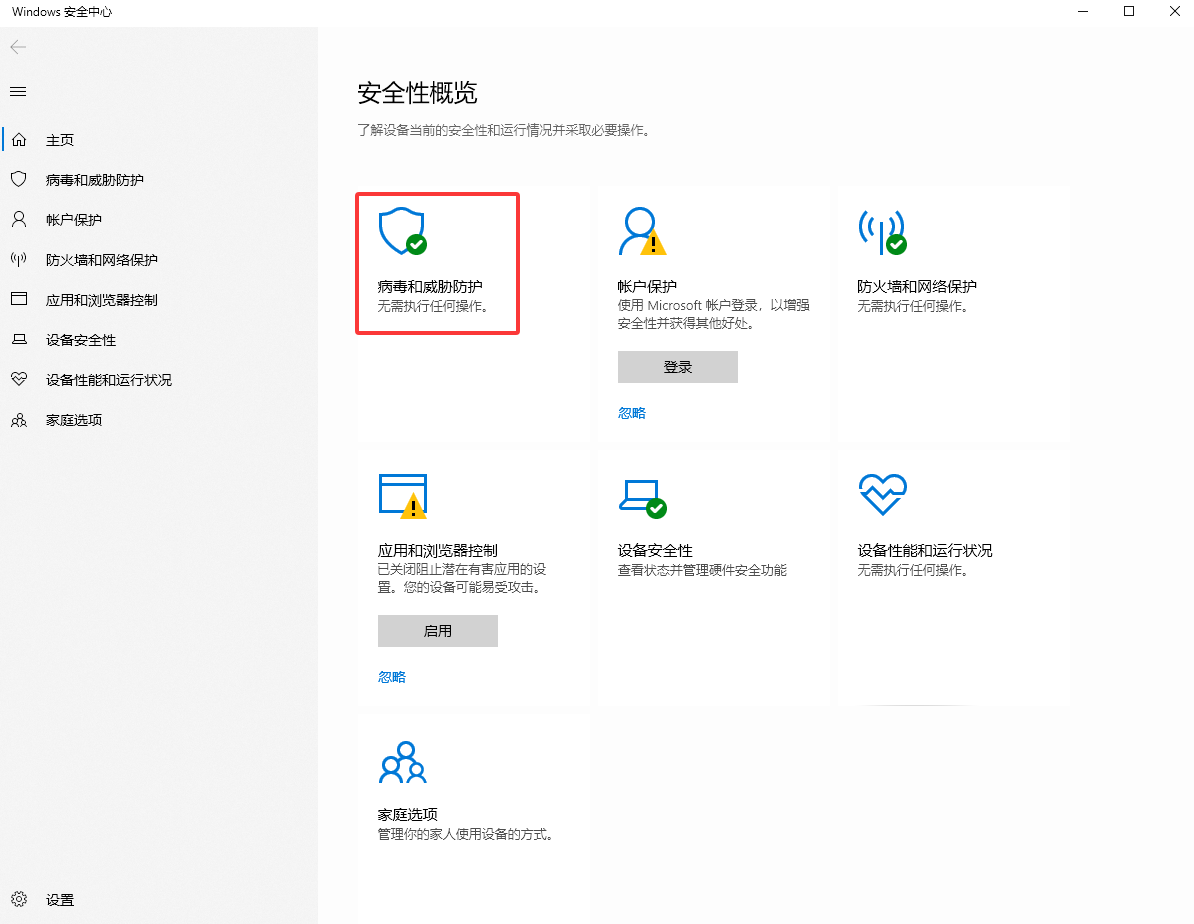The height and width of the screenshot is (924, 1194).
Task: Click the 帐户保护 tile title
Action: [x=647, y=286]
